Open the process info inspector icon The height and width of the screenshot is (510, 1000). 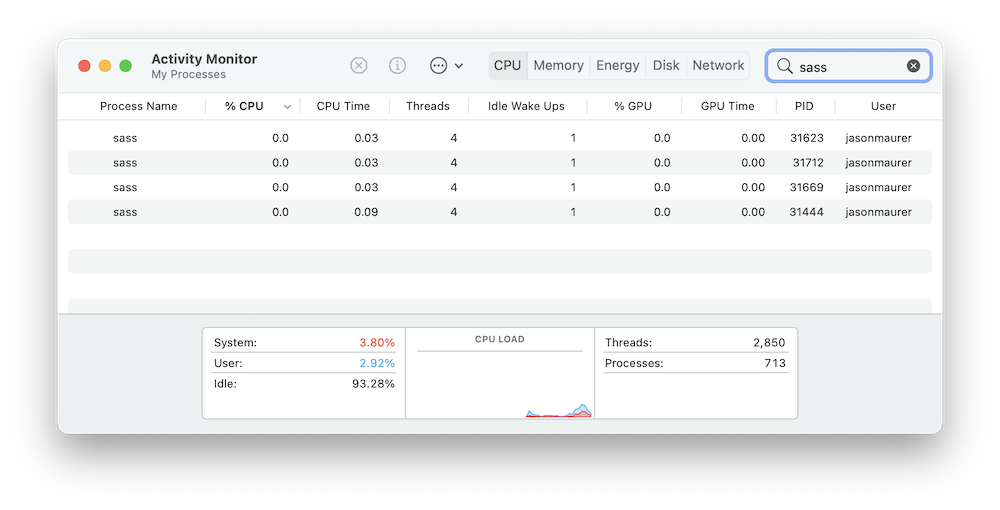coord(397,66)
